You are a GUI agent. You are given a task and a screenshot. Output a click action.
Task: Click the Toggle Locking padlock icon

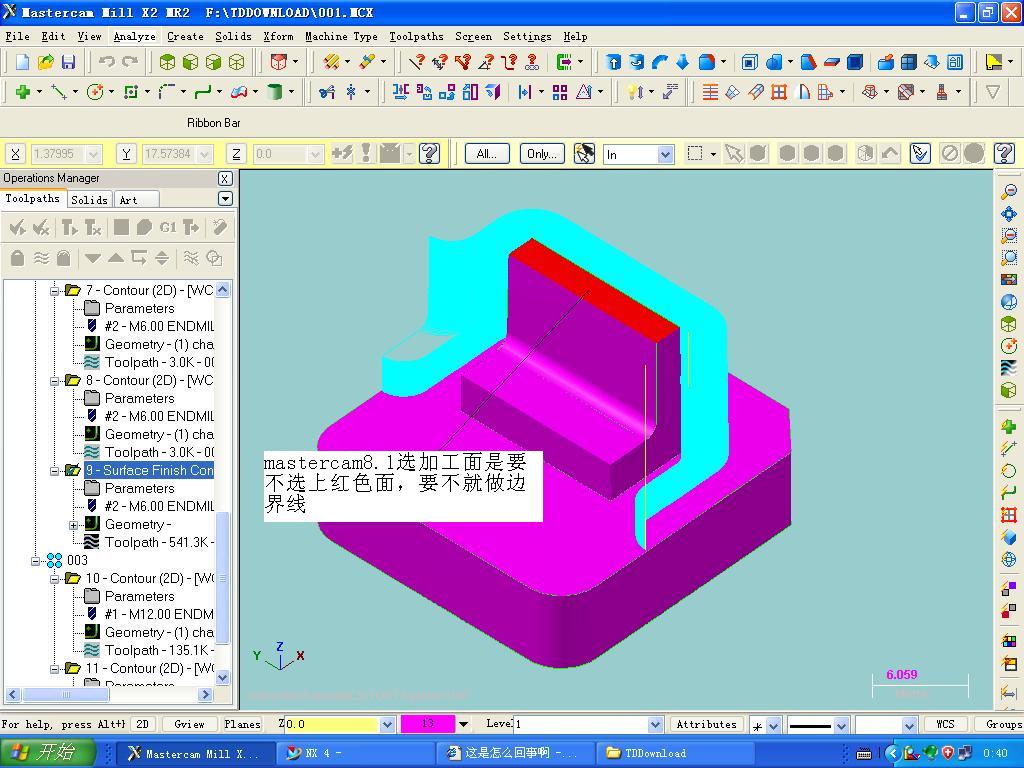pyautogui.click(x=18, y=258)
